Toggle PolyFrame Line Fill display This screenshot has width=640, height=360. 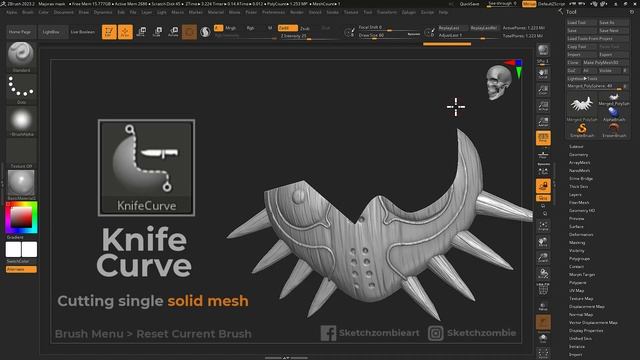tap(543, 289)
